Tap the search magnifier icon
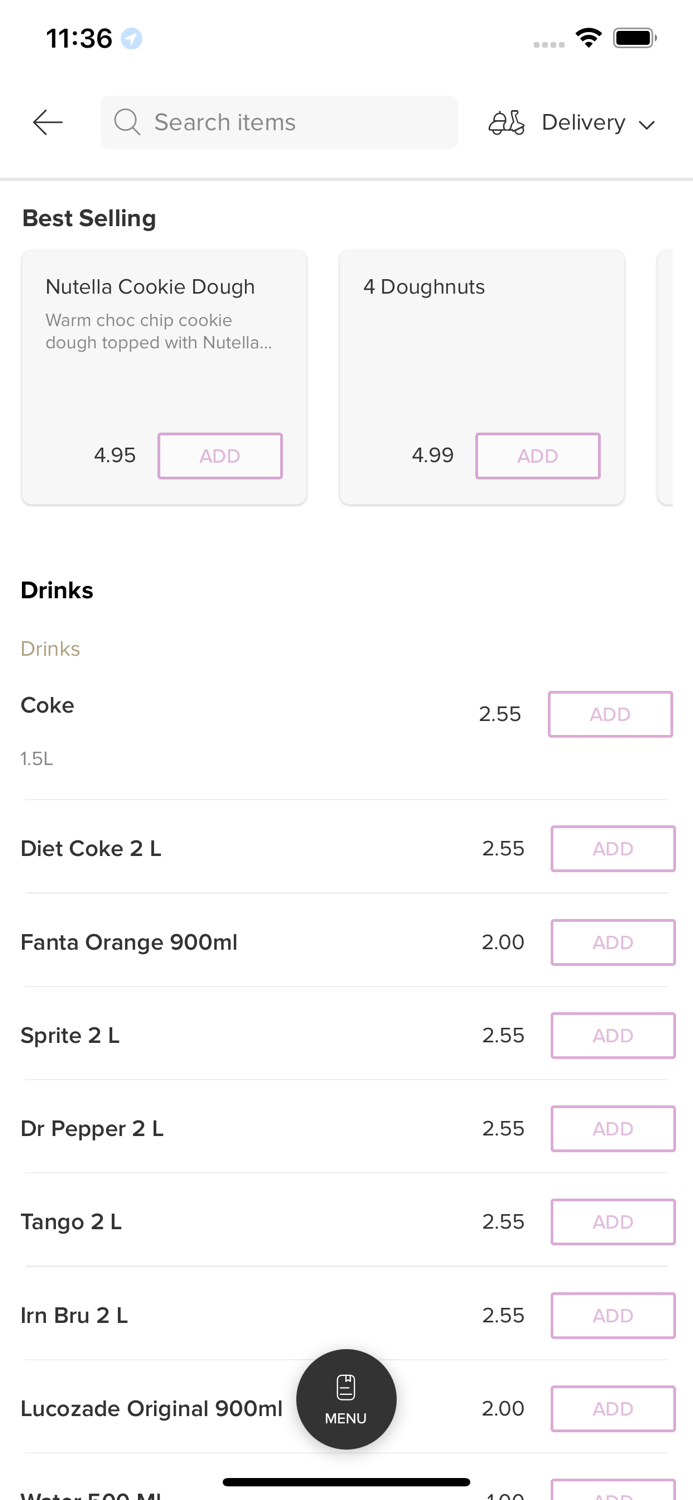 [127, 122]
